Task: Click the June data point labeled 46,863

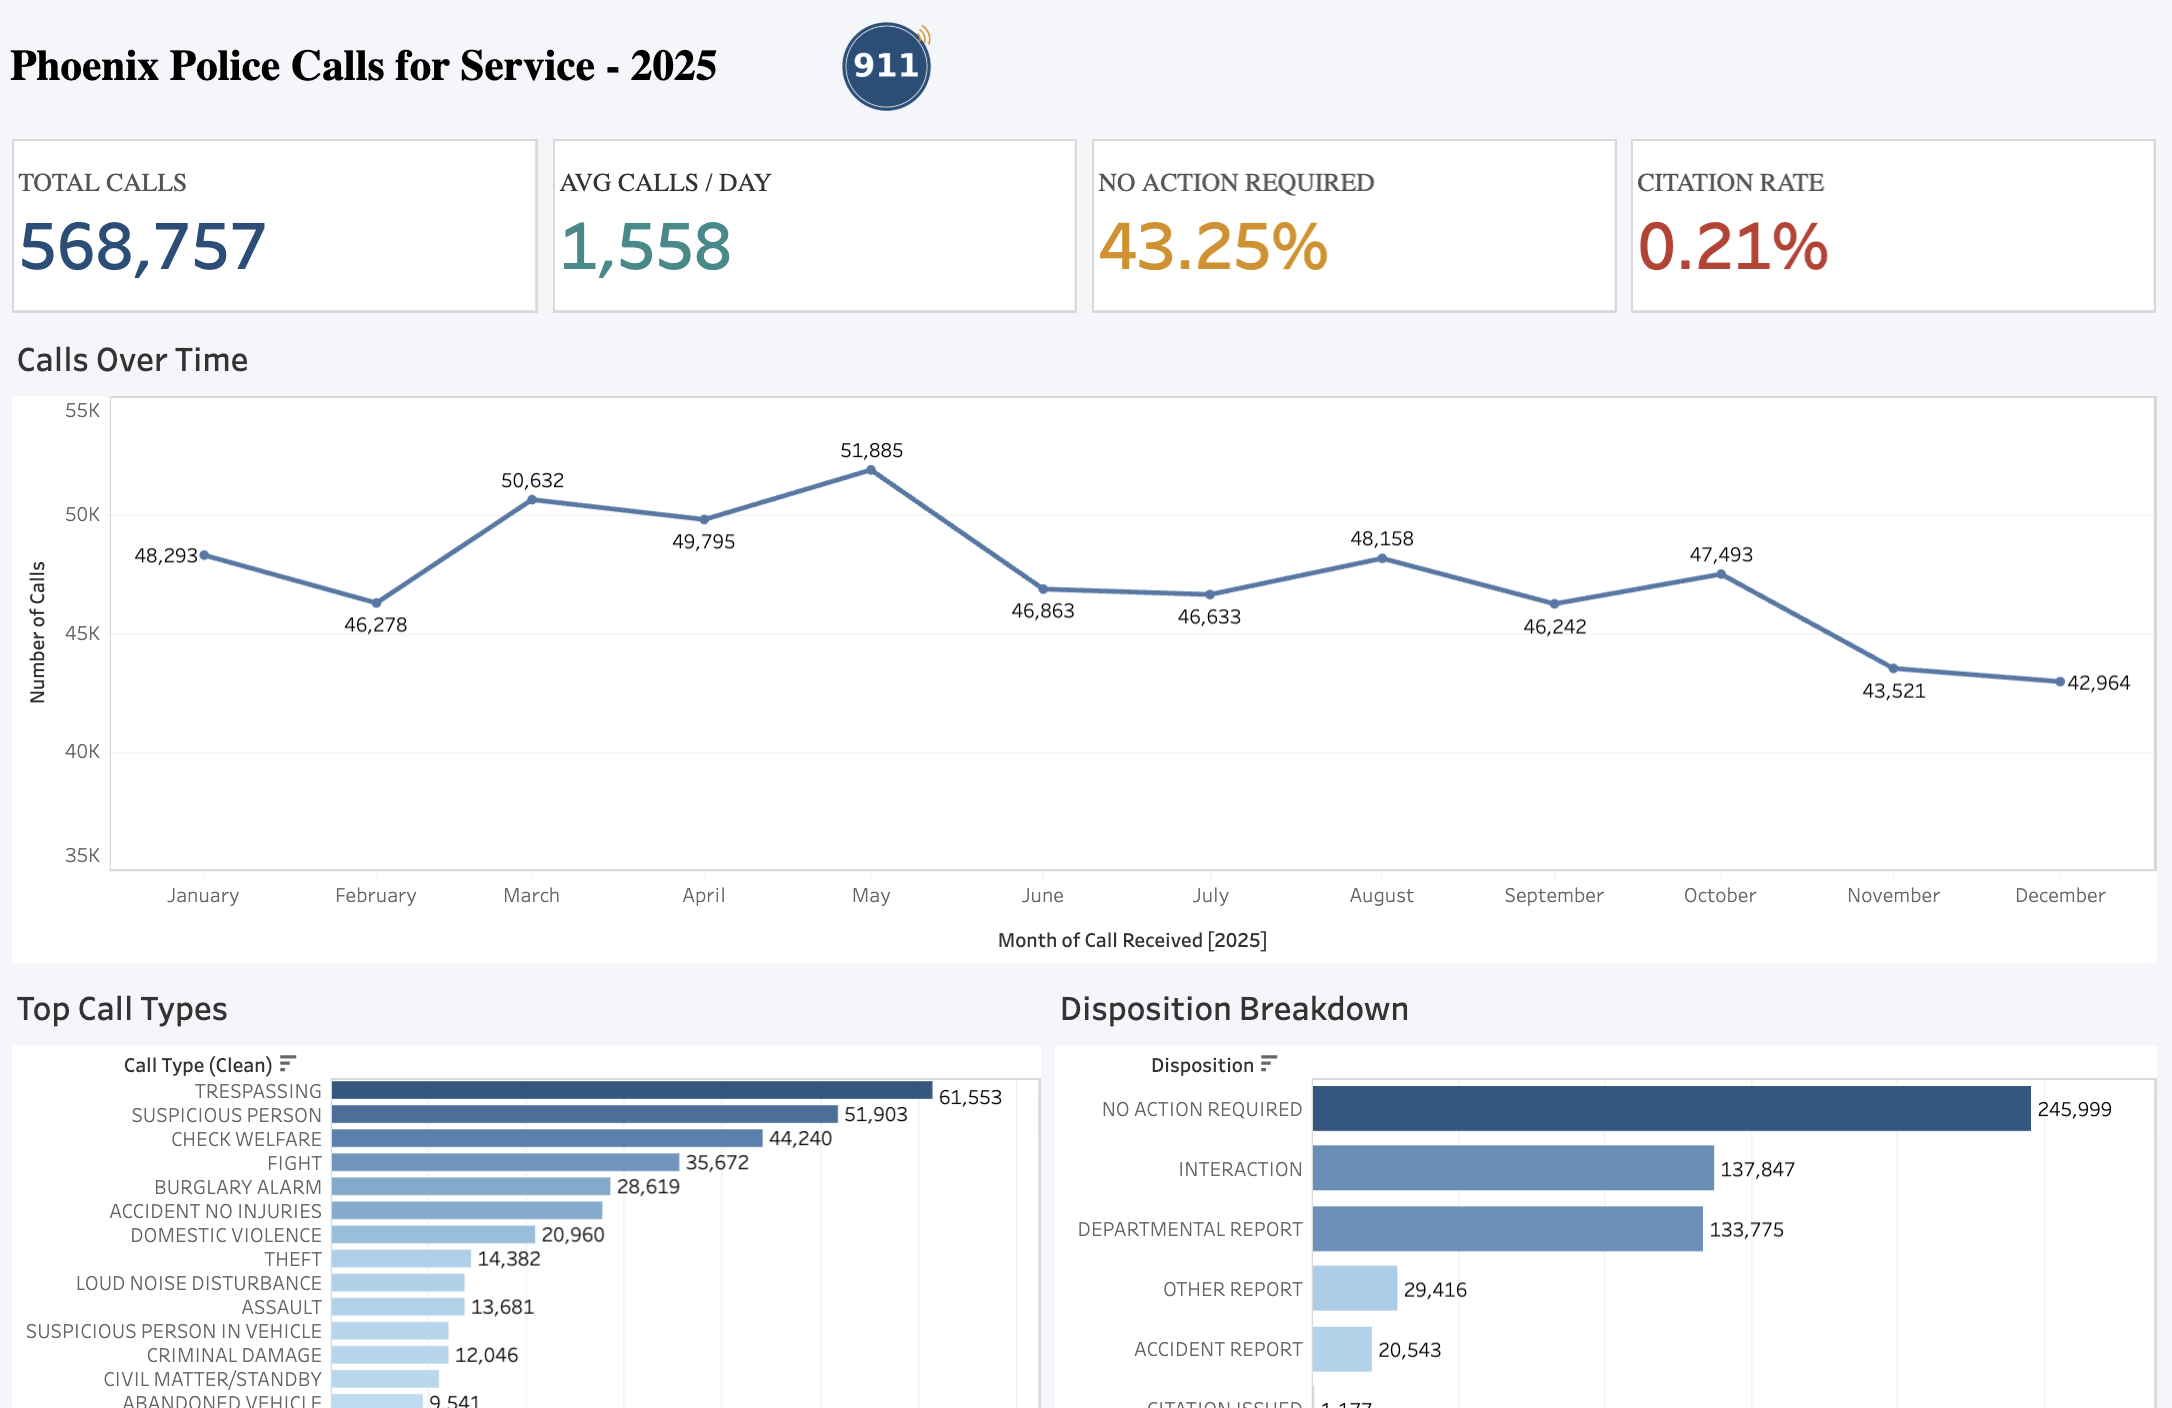Action: coord(1043,589)
